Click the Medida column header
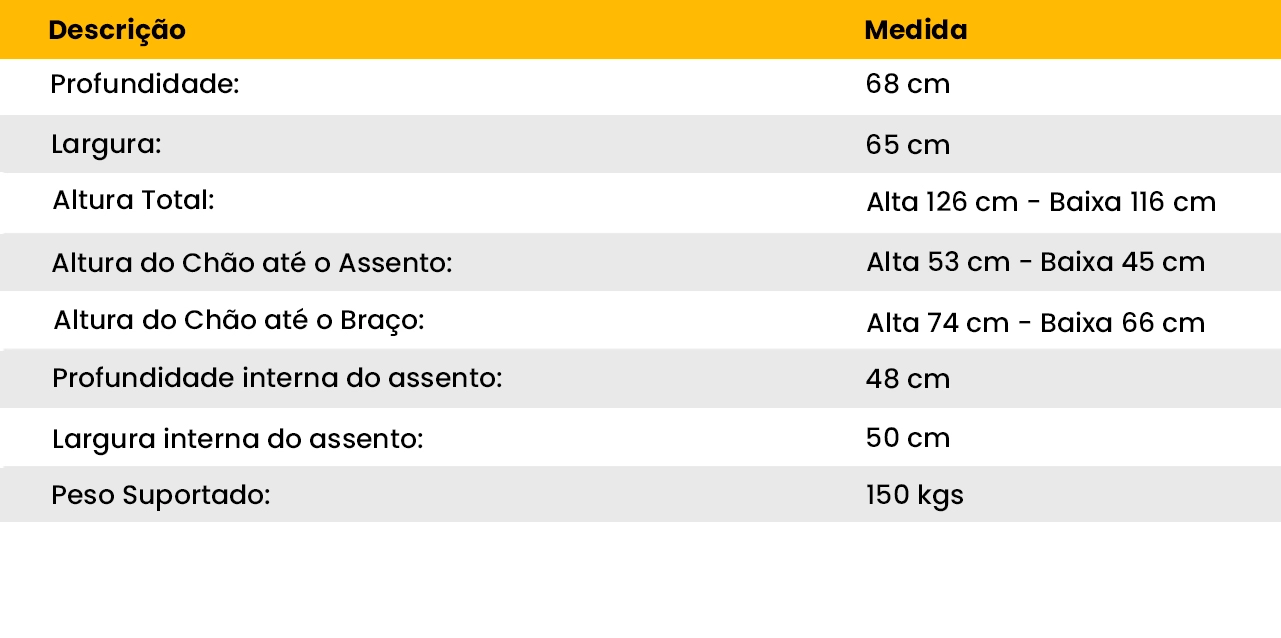The height and width of the screenshot is (638, 1281). [x=915, y=30]
